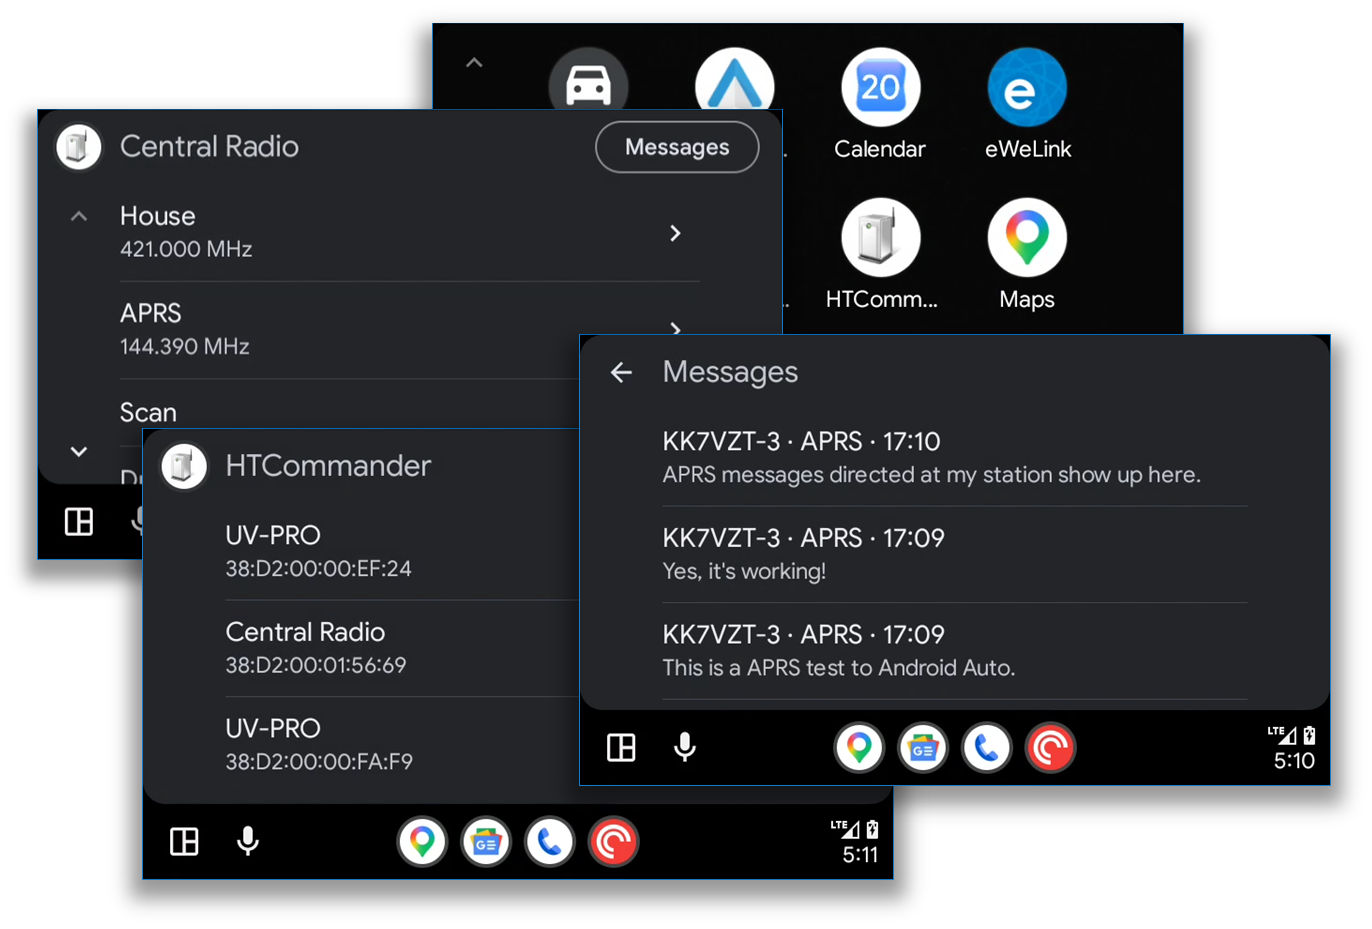Select the UV-PRO device 38:D2:00:00:FA:F9

tap(402, 745)
